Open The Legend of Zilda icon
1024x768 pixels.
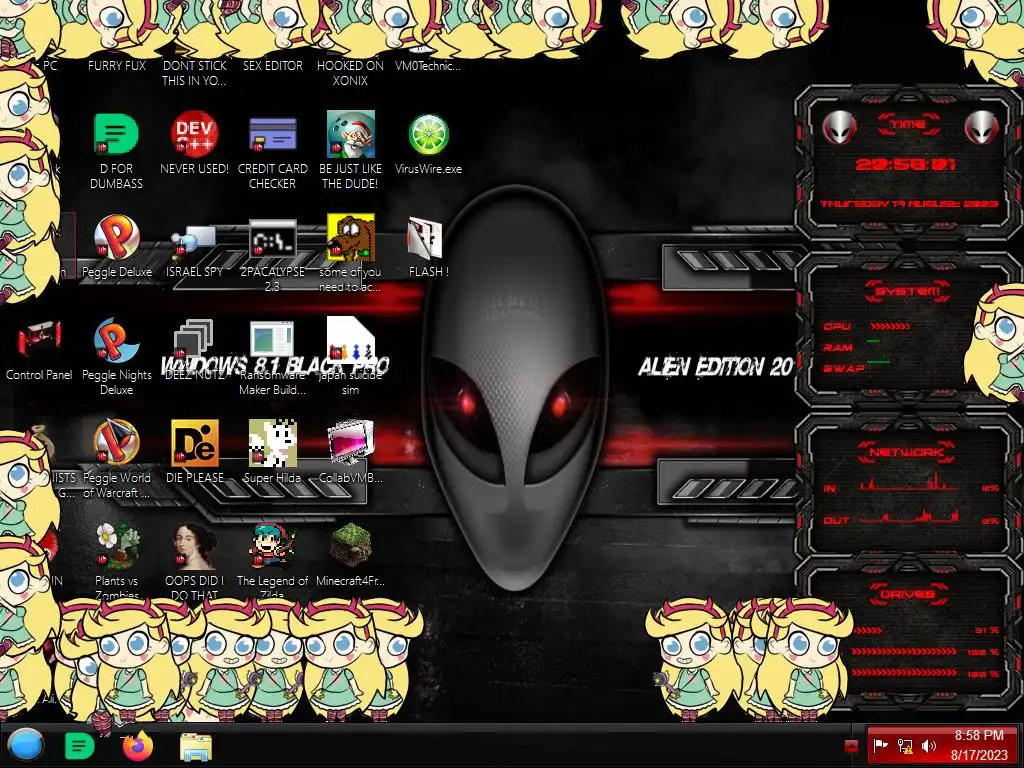pos(272,545)
